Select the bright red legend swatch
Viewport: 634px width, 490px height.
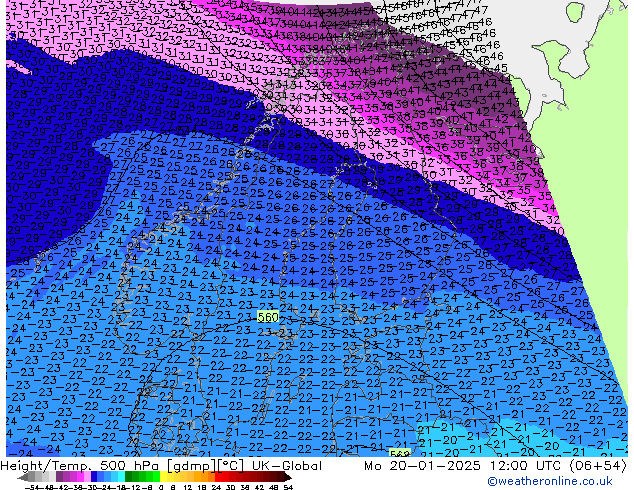218,477
